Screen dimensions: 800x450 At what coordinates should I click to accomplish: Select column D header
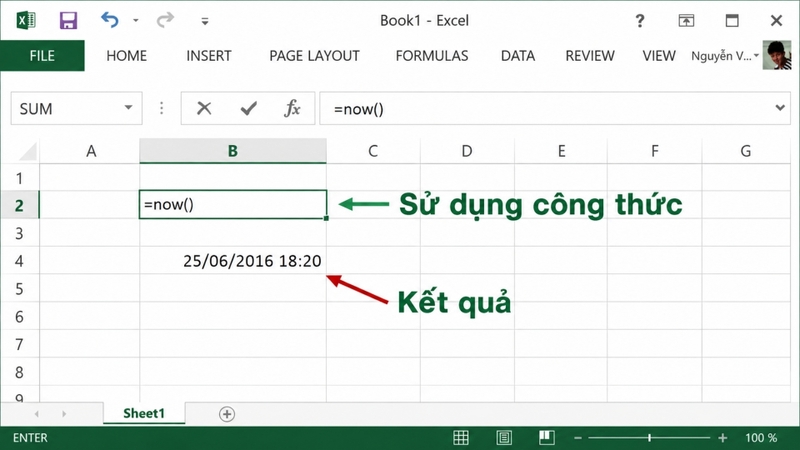(467, 151)
